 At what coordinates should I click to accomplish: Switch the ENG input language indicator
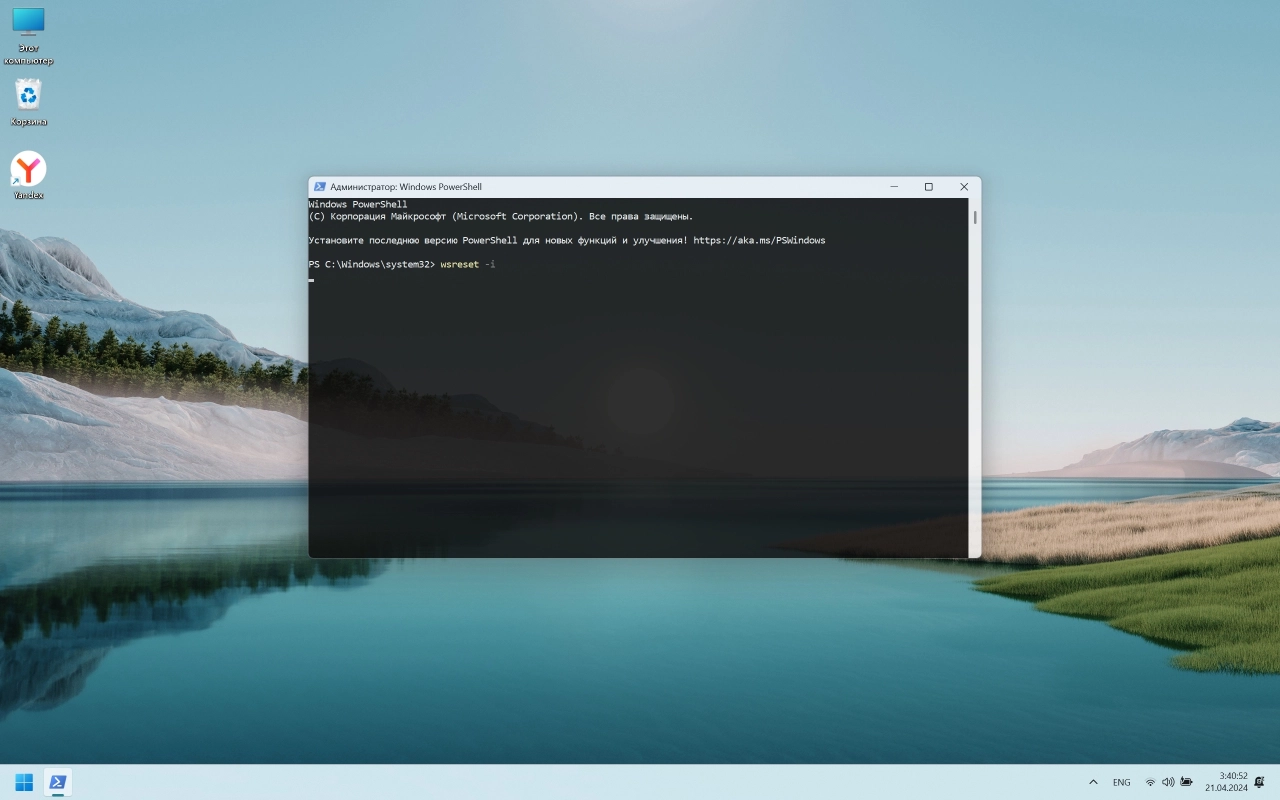pyautogui.click(x=1121, y=782)
